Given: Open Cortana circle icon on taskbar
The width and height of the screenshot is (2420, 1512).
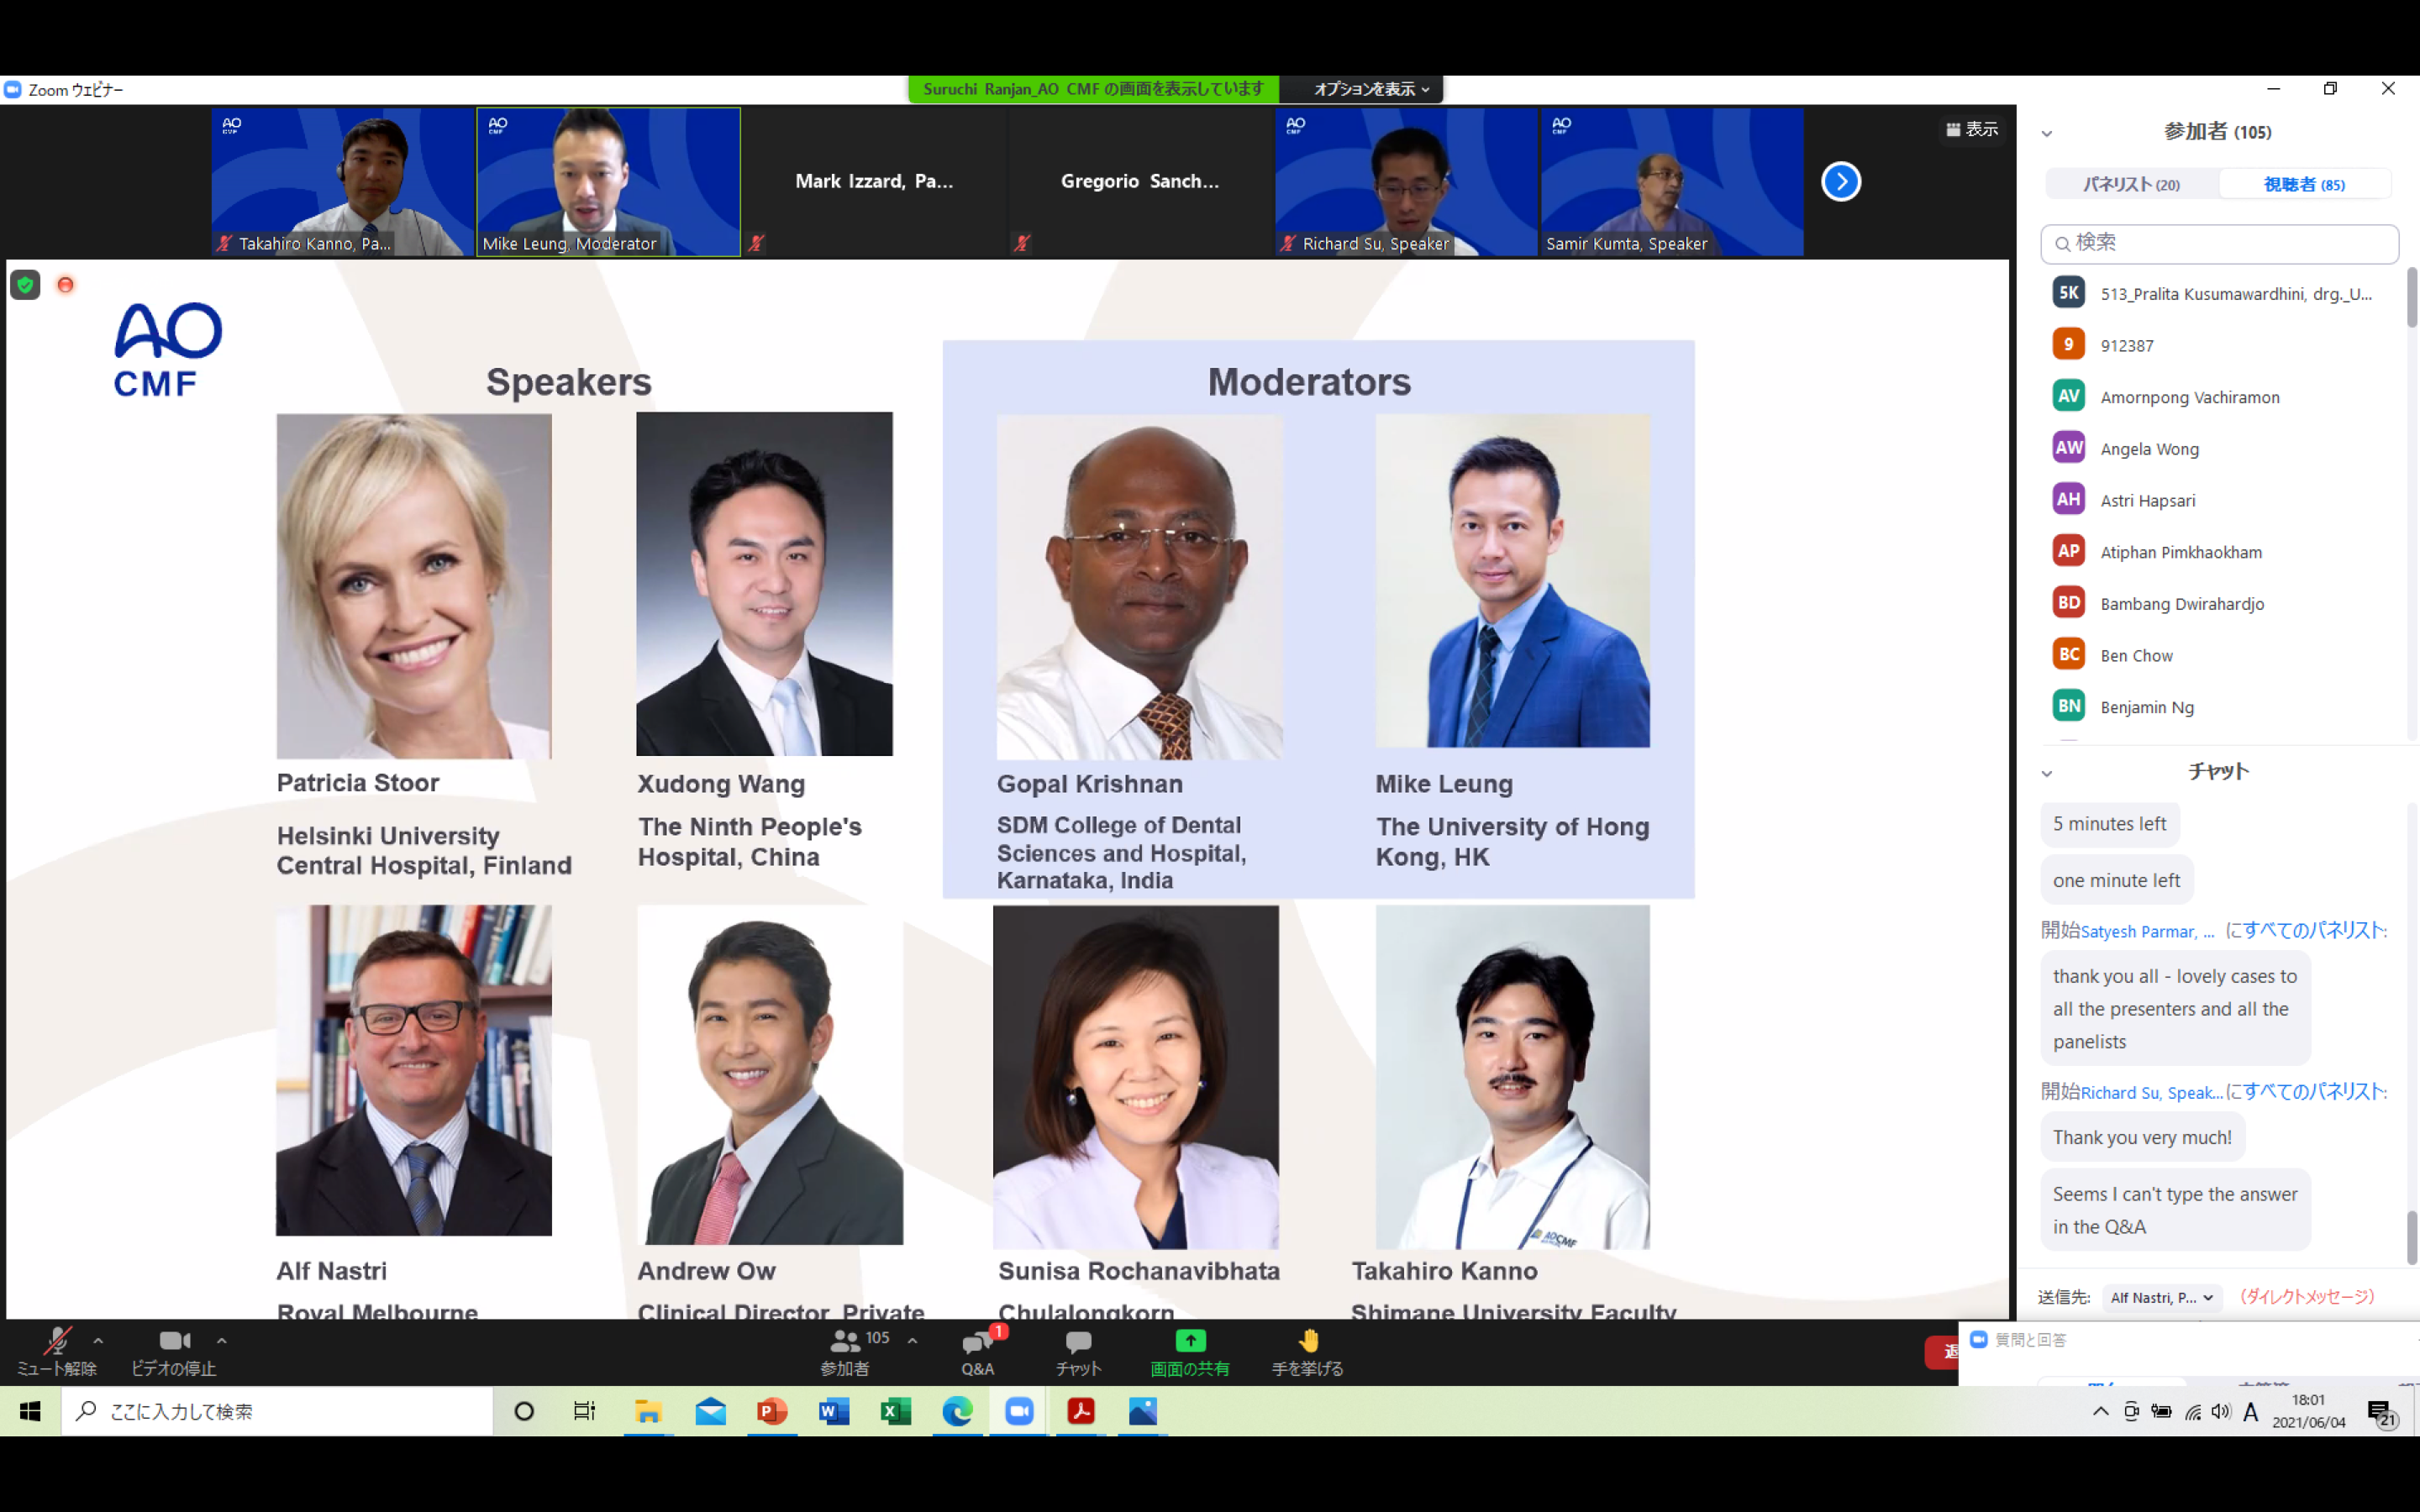Looking at the screenshot, I should coord(524,1411).
